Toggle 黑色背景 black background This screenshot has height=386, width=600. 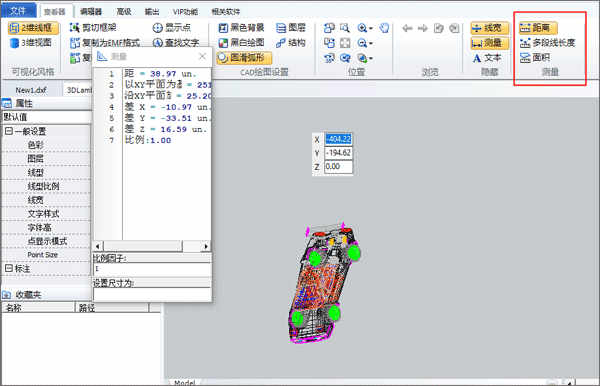(x=241, y=28)
